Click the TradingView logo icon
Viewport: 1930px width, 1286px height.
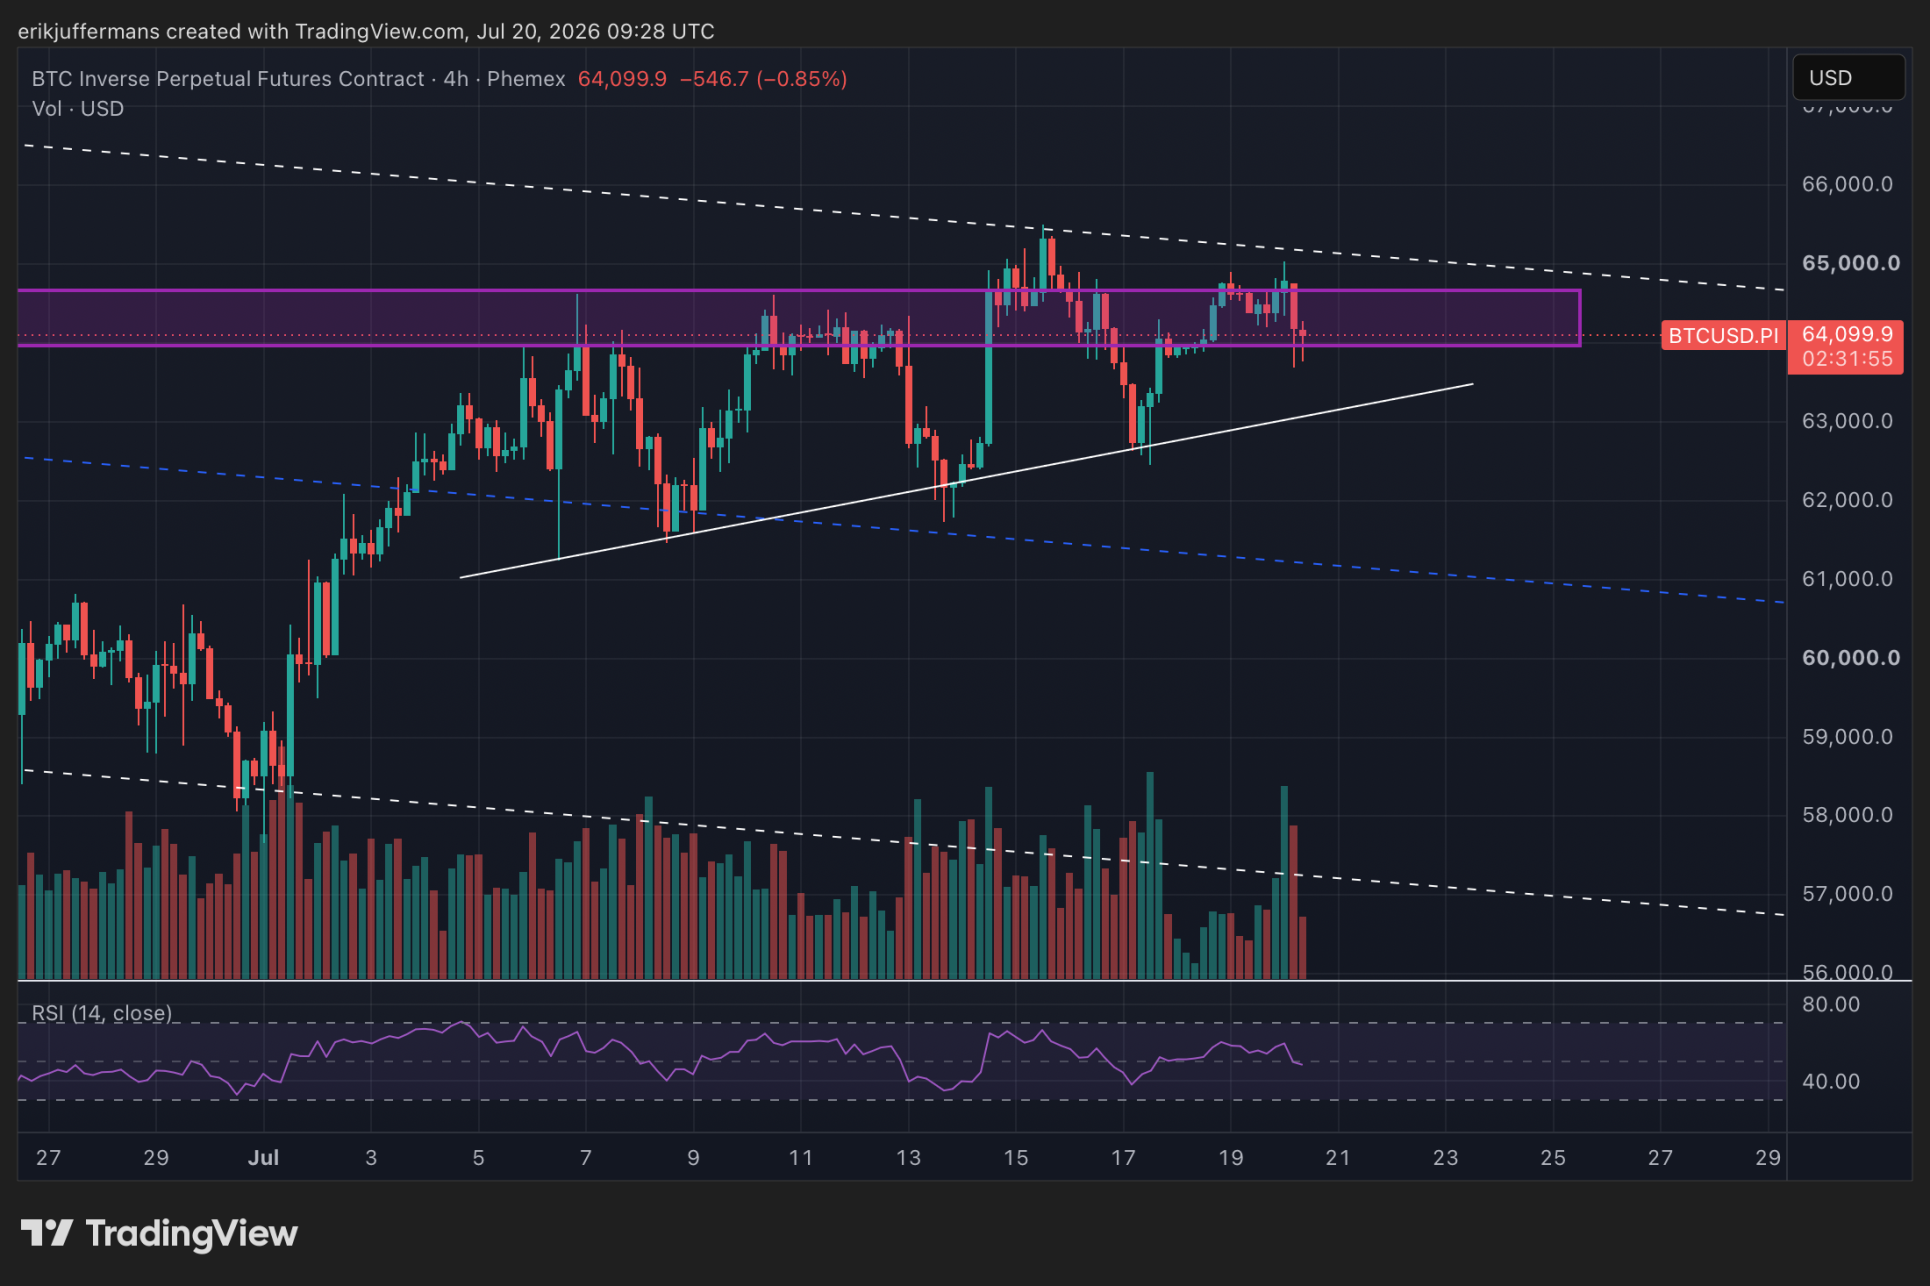pos(47,1233)
